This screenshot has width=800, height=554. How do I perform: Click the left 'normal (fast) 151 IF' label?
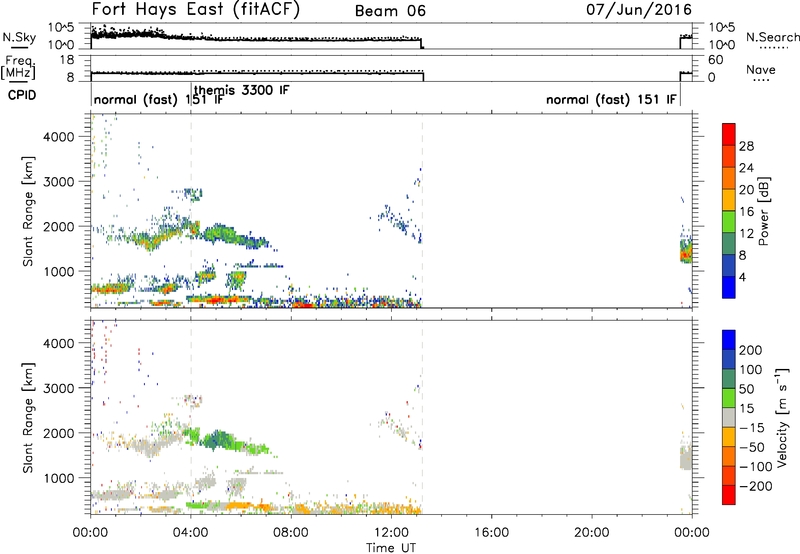pyautogui.click(x=159, y=100)
